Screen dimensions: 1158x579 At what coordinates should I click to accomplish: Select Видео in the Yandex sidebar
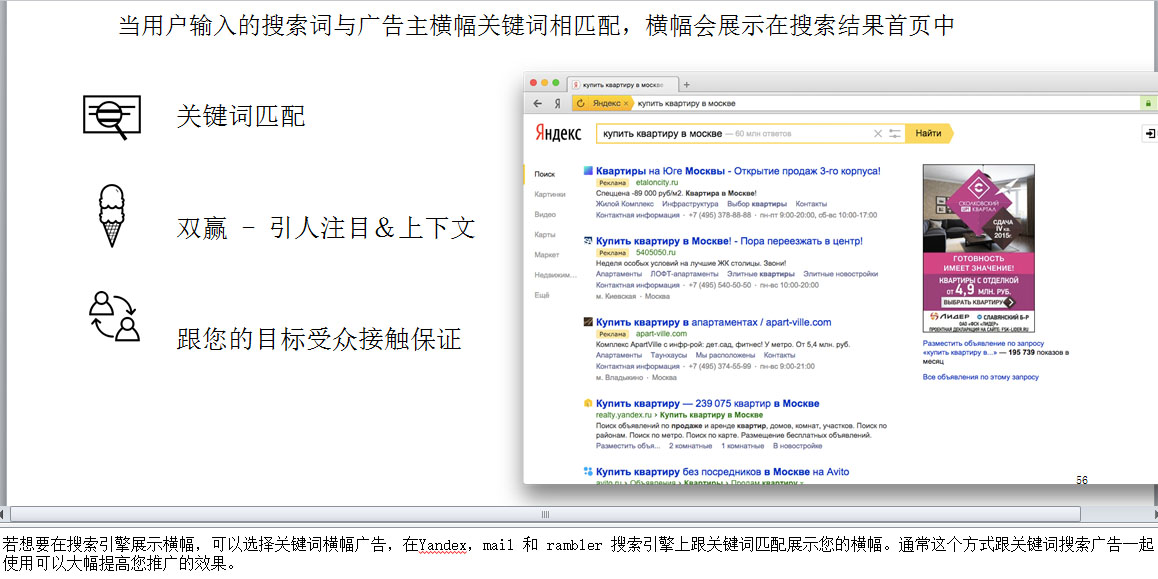pyautogui.click(x=545, y=214)
